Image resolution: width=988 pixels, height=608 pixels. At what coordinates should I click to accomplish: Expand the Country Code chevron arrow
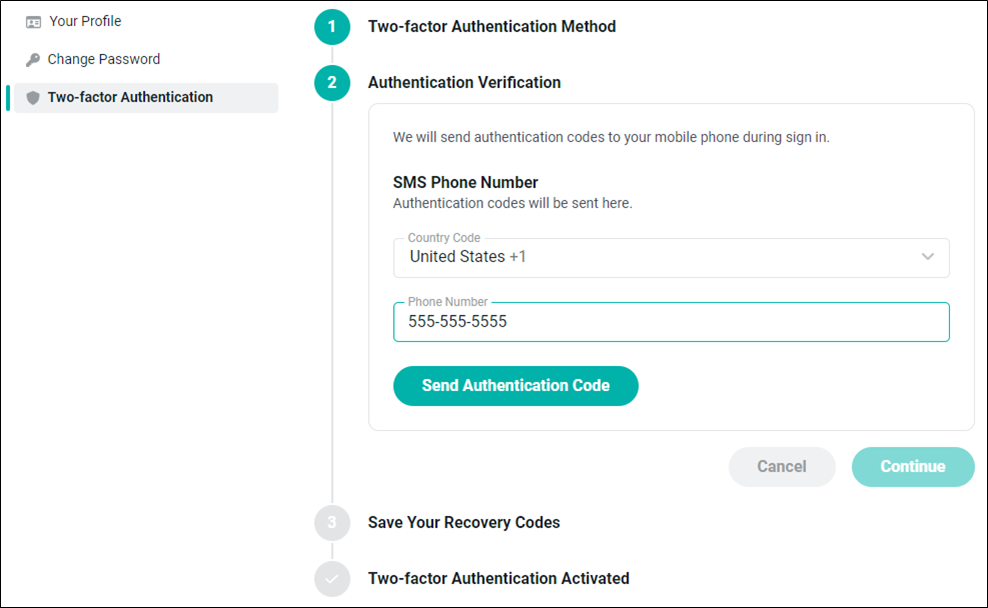pyautogui.click(x=928, y=256)
